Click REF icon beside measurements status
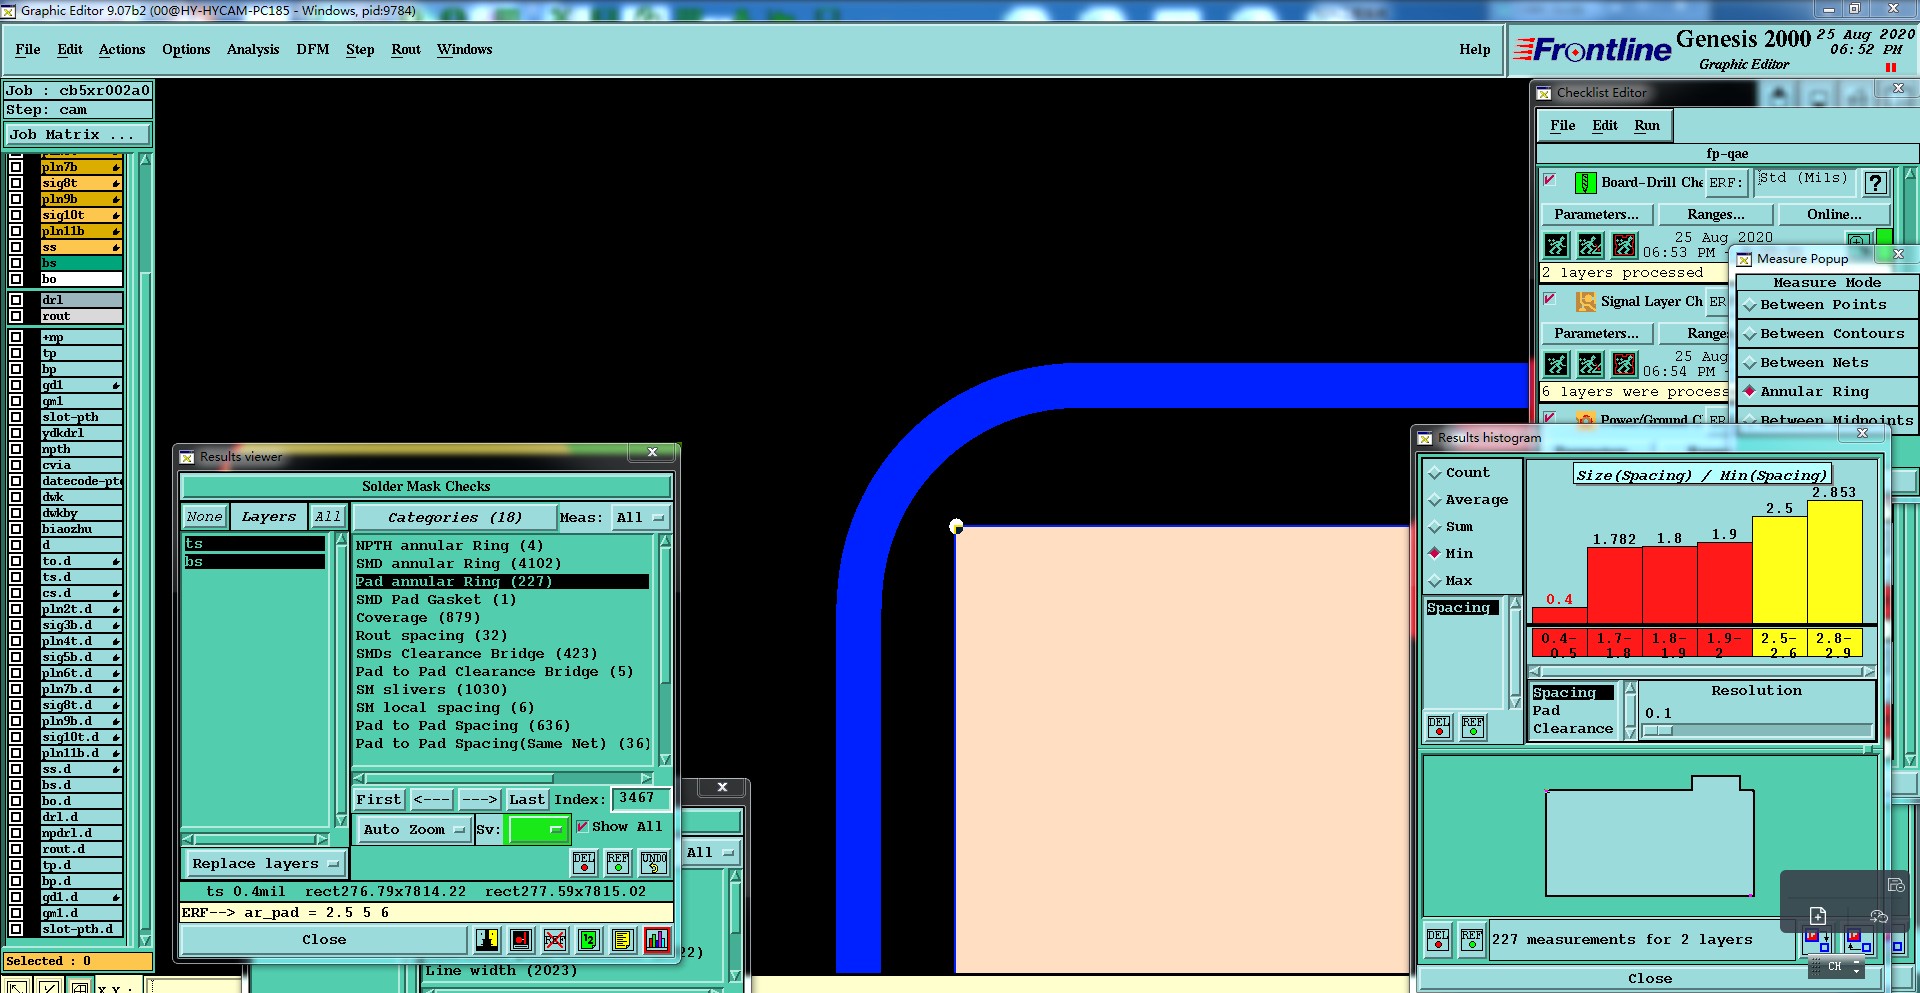This screenshot has height=993, width=1920. (1472, 940)
